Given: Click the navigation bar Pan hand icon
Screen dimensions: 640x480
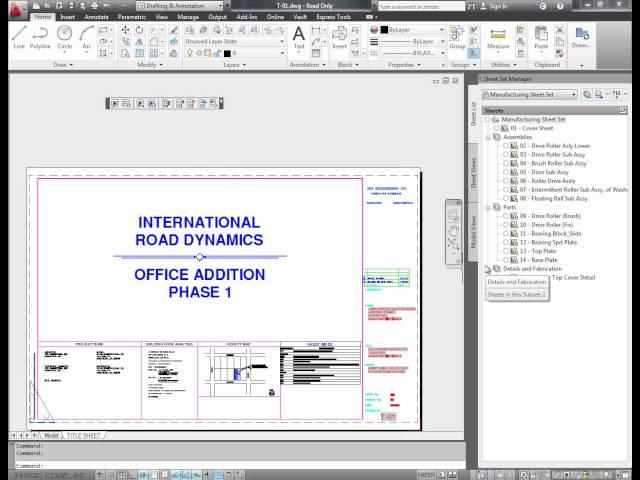Looking at the screenshot, I should (453, 231).
